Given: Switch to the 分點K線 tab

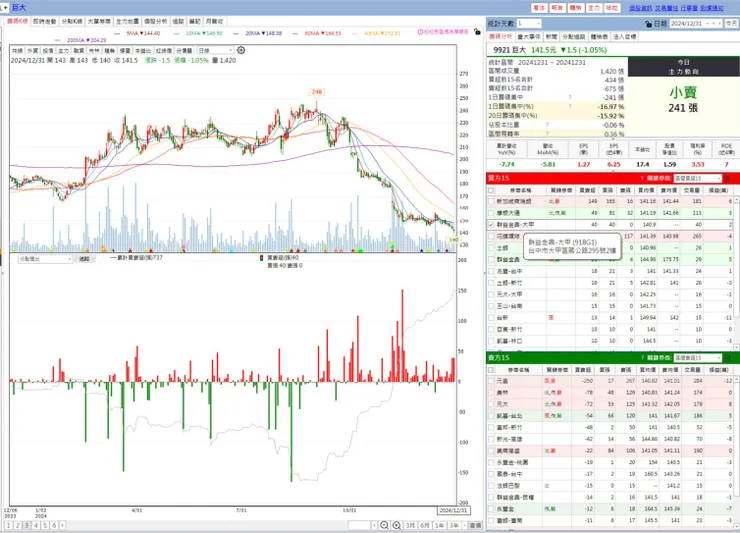Looking at the screenshot, I should point(72,21).
